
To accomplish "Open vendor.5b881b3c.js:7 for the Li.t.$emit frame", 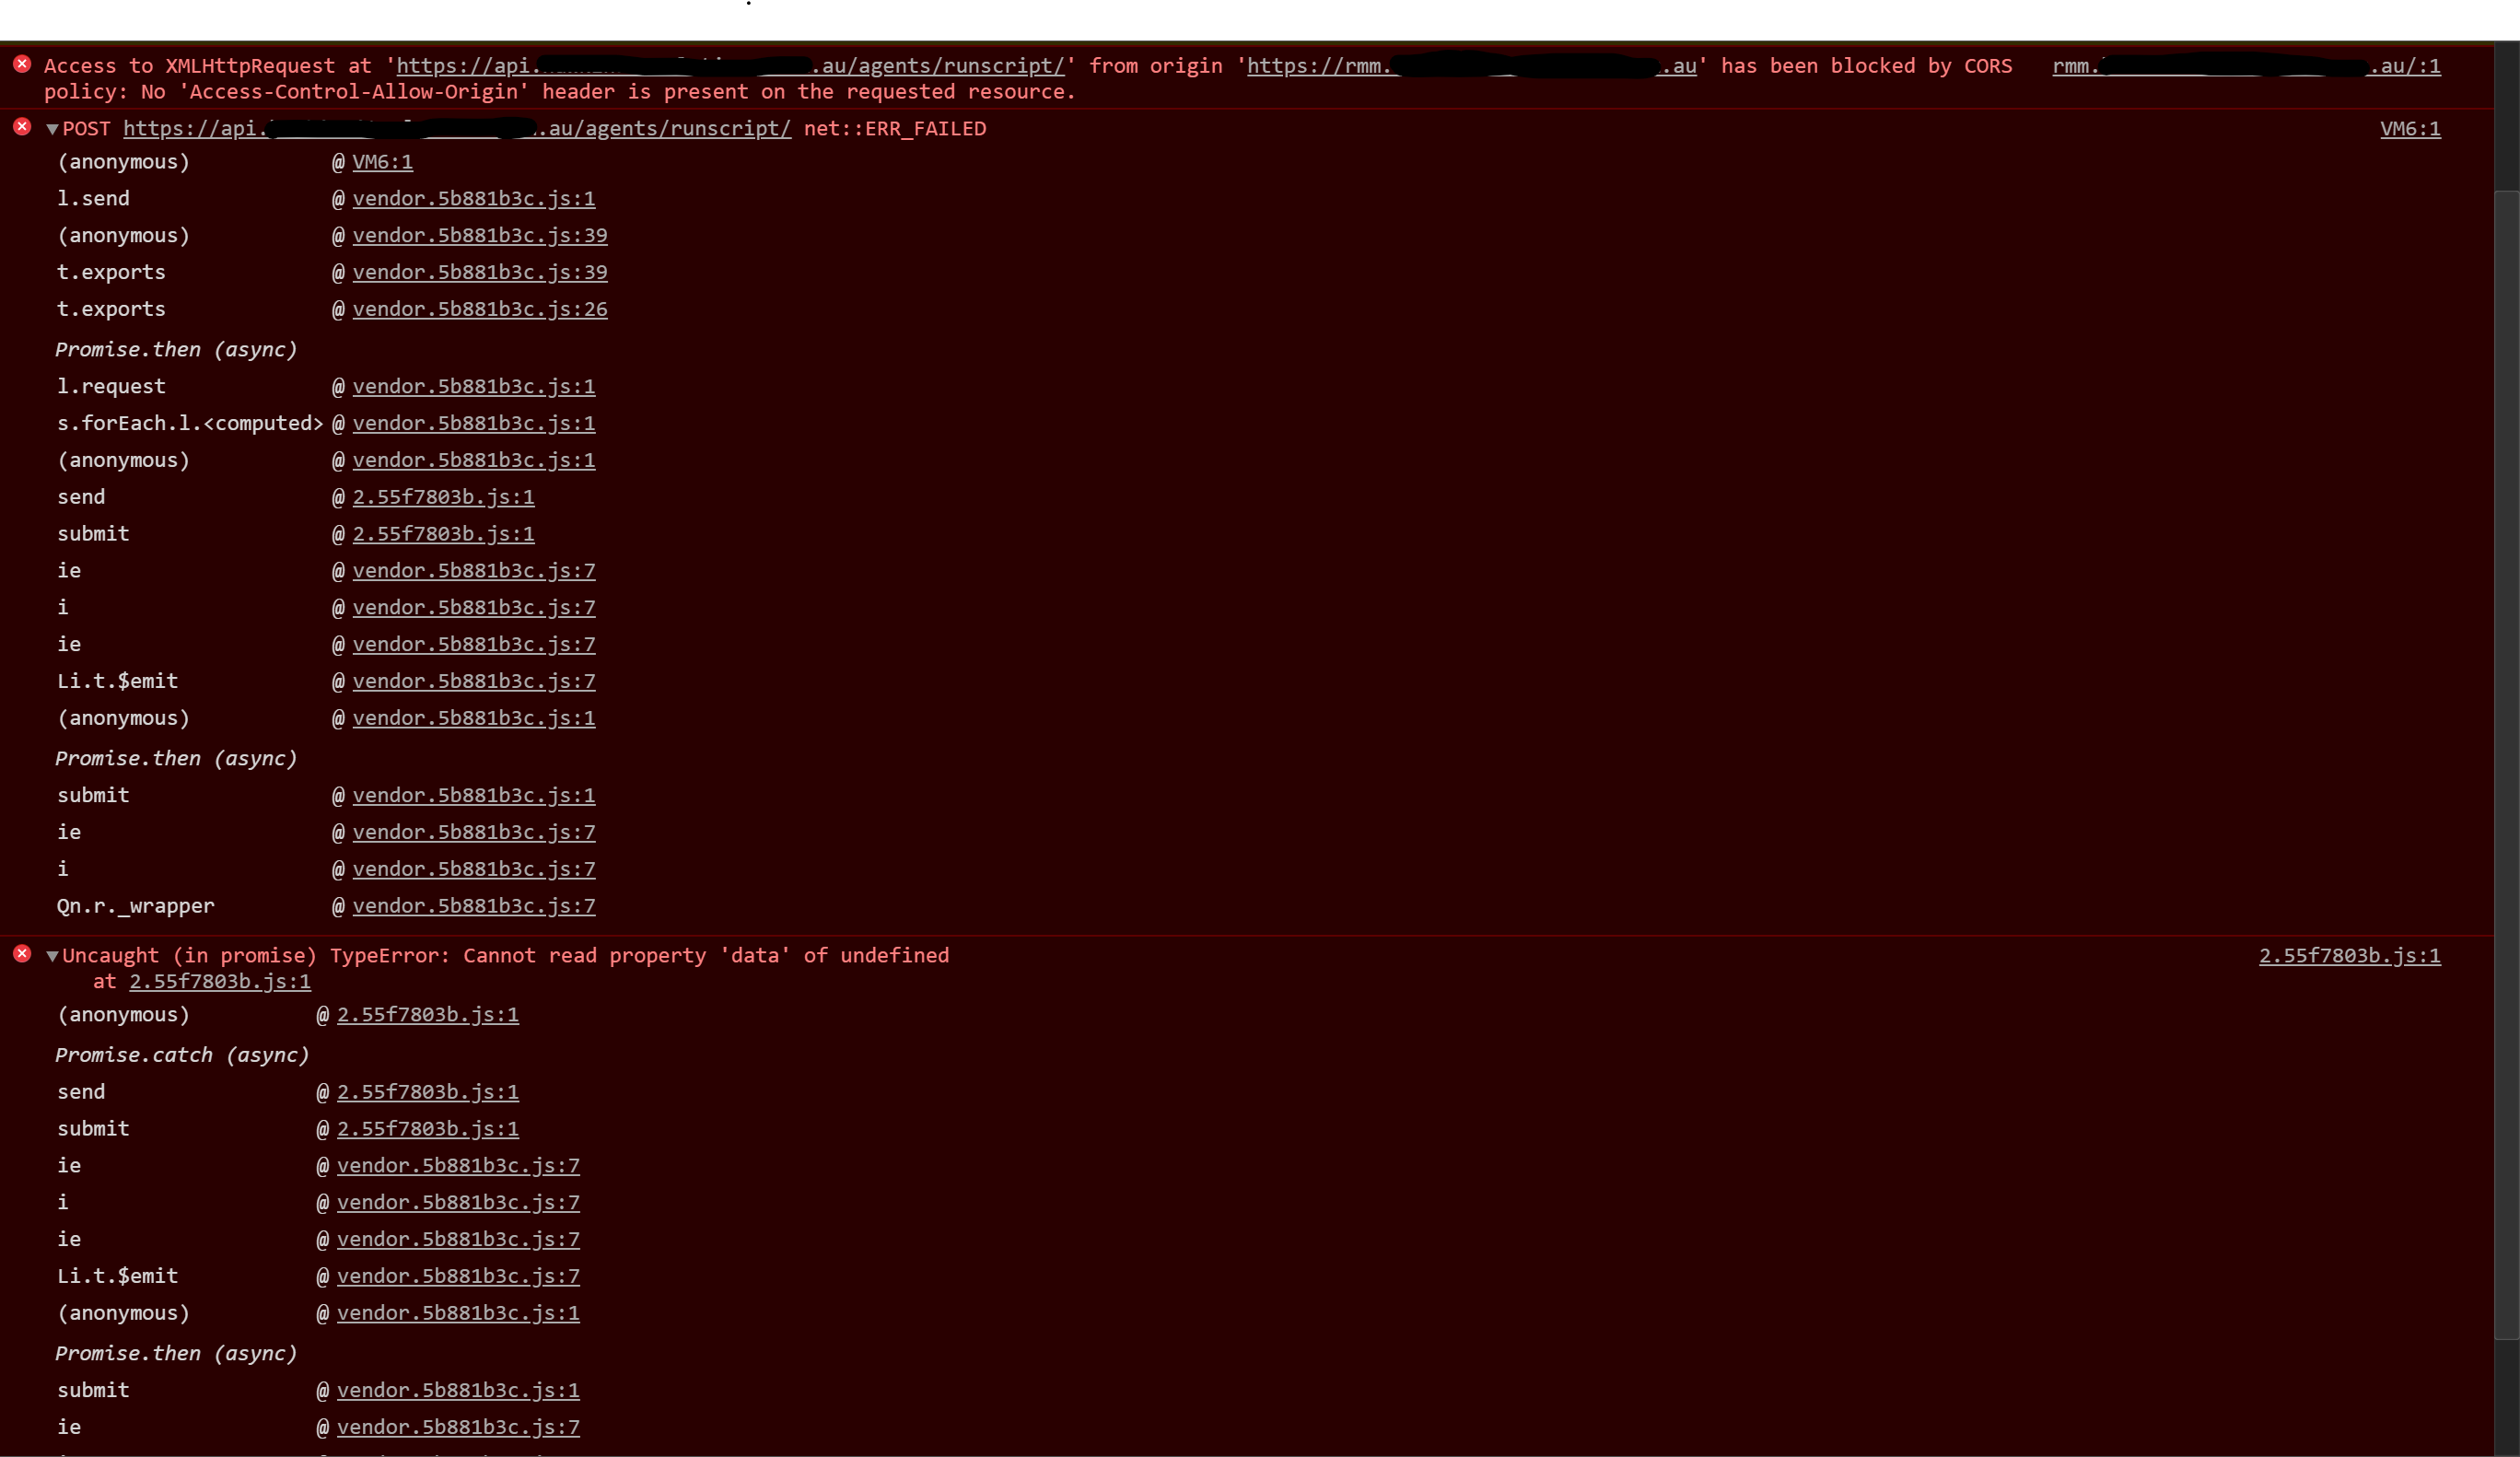I will pos(474,681).
